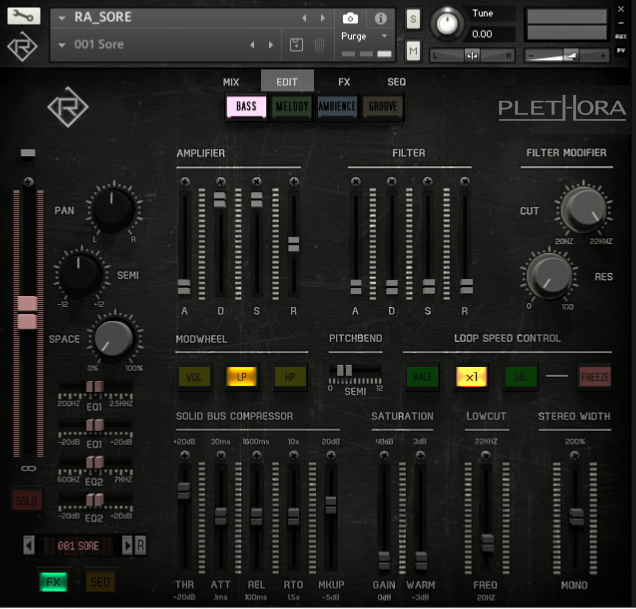Select previous snapshot next to 001 Sore
Image resolution: width=636 pixels, height=609 pixels.
(252, 45)
